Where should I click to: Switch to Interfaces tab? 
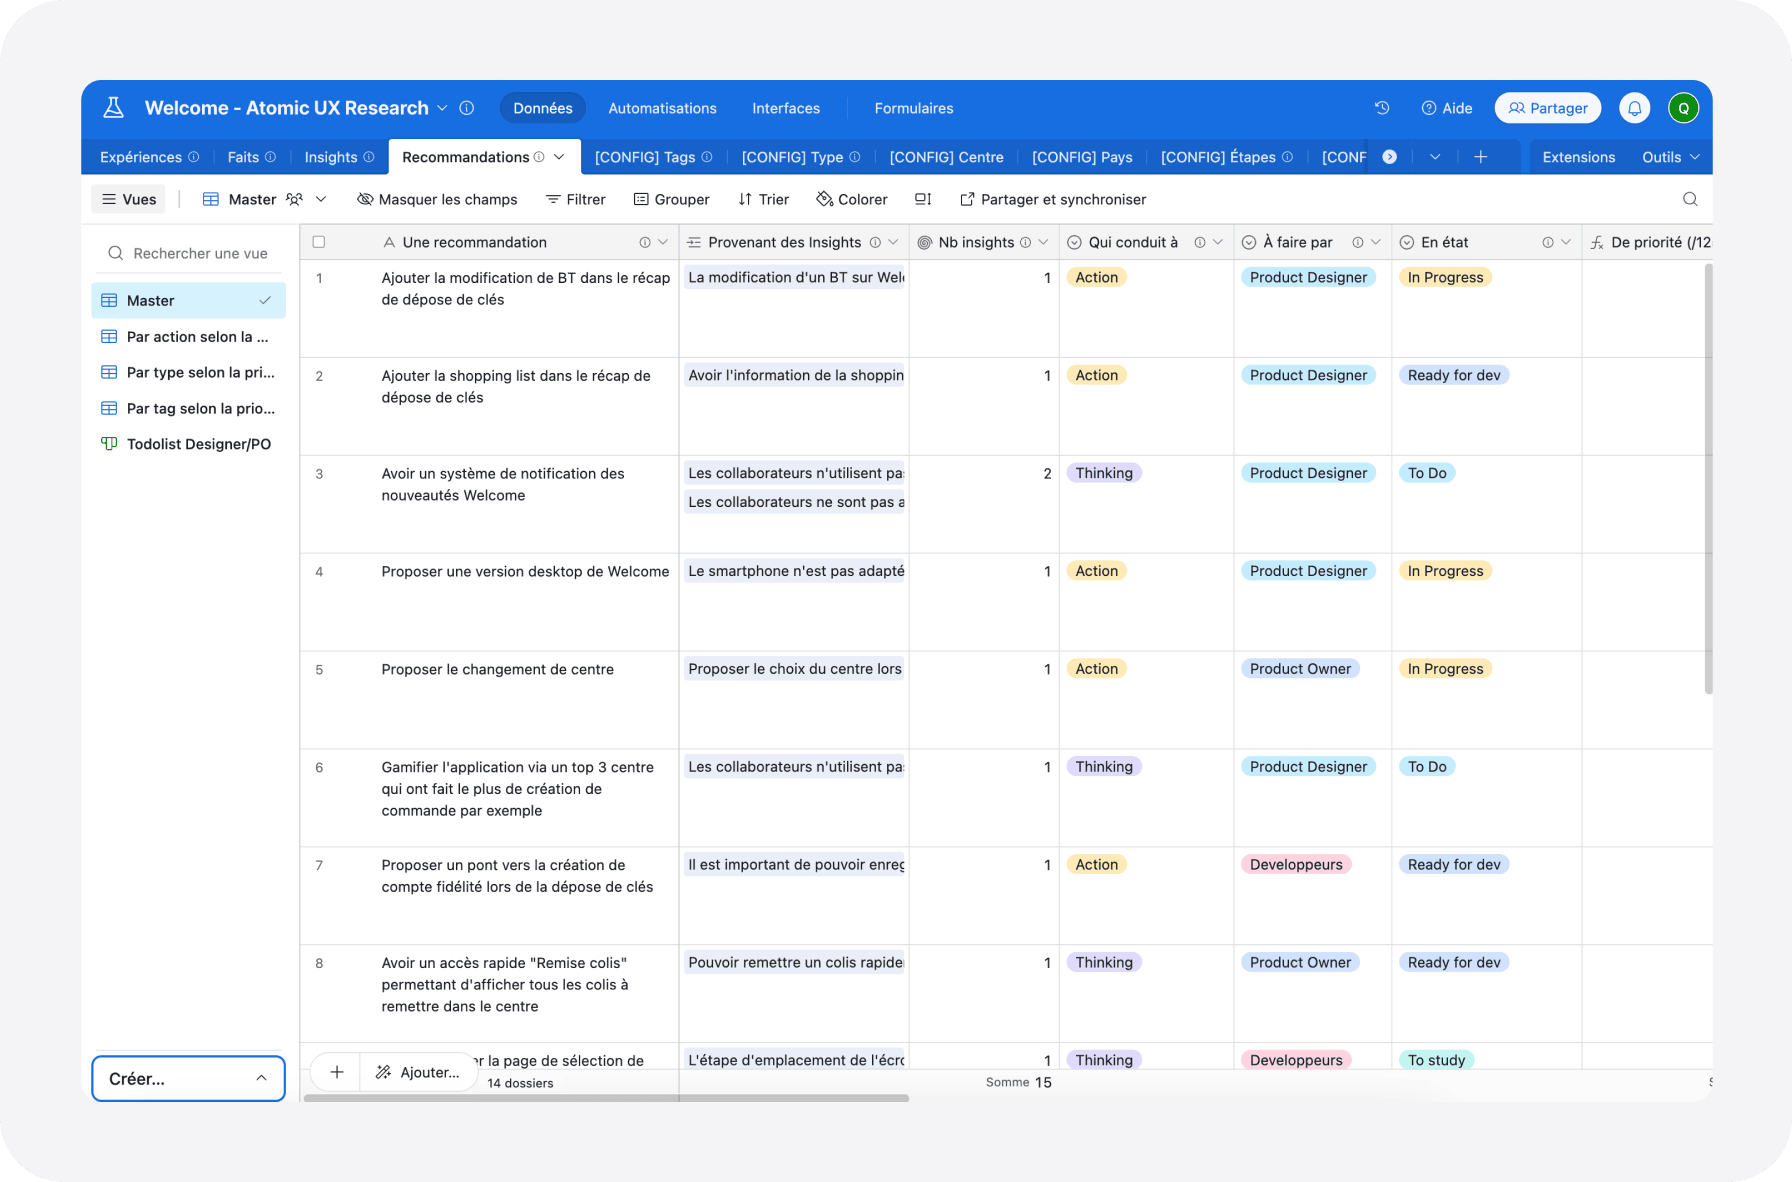(x=786, y=108)
